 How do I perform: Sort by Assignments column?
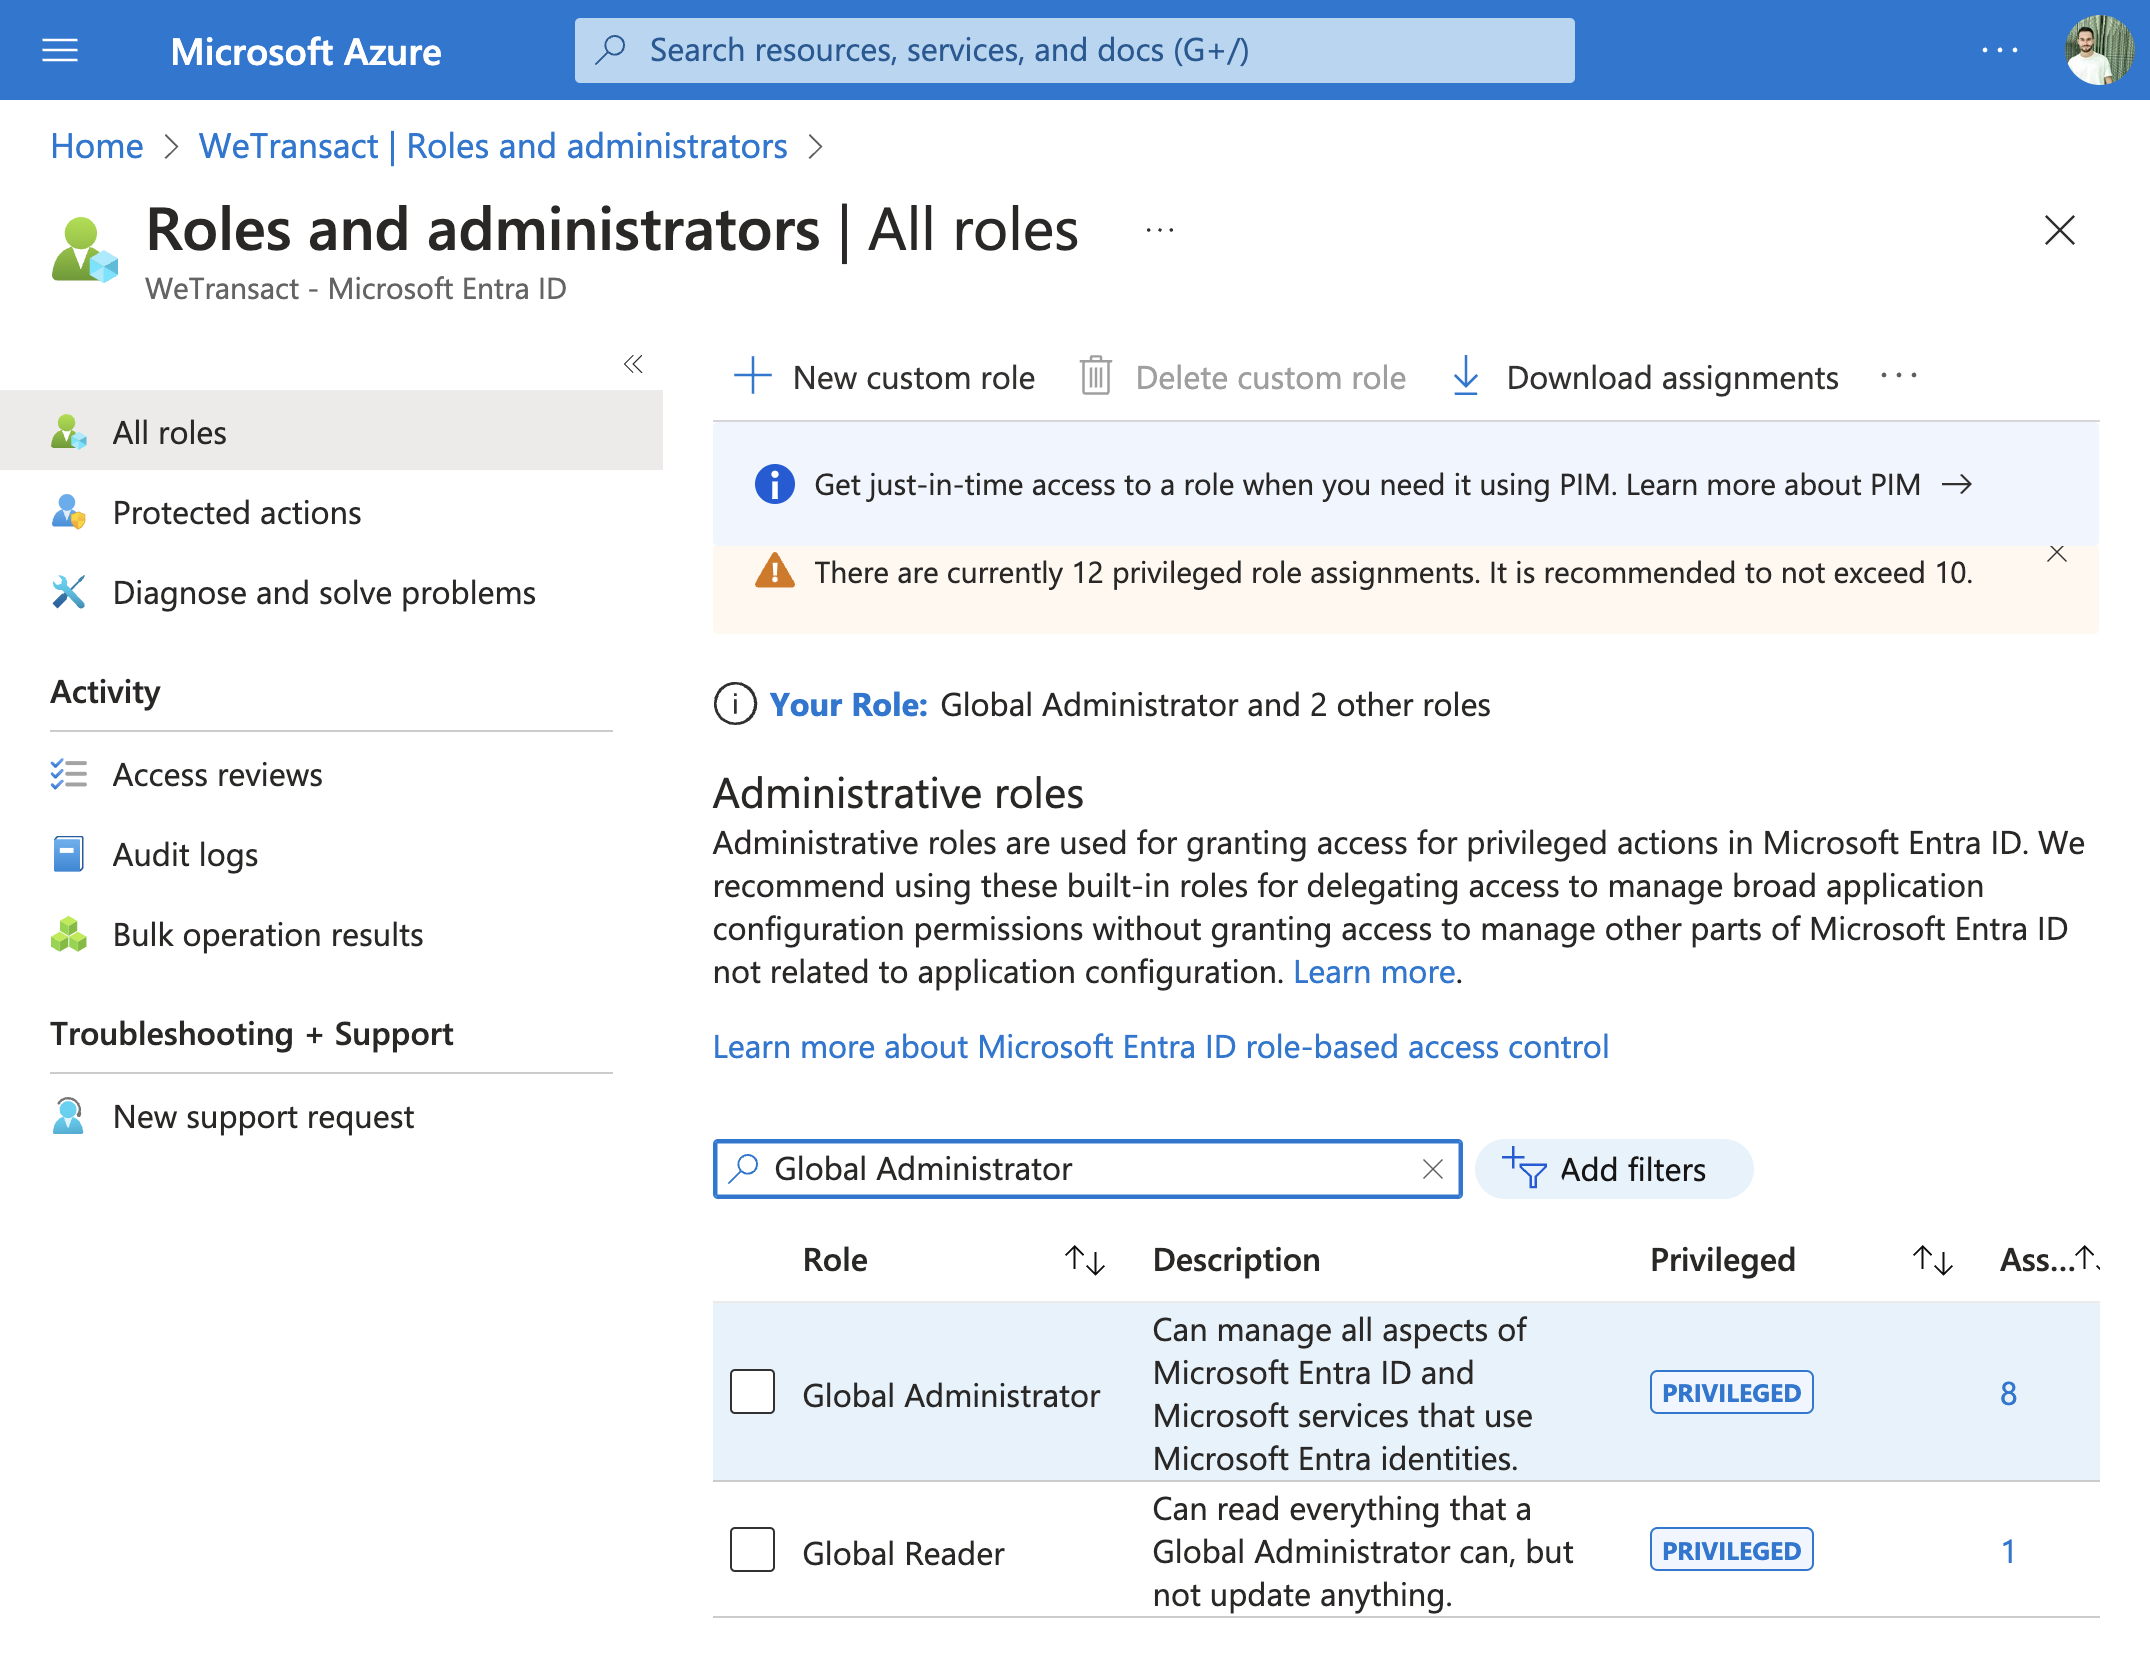[x=2048, y=1259]
